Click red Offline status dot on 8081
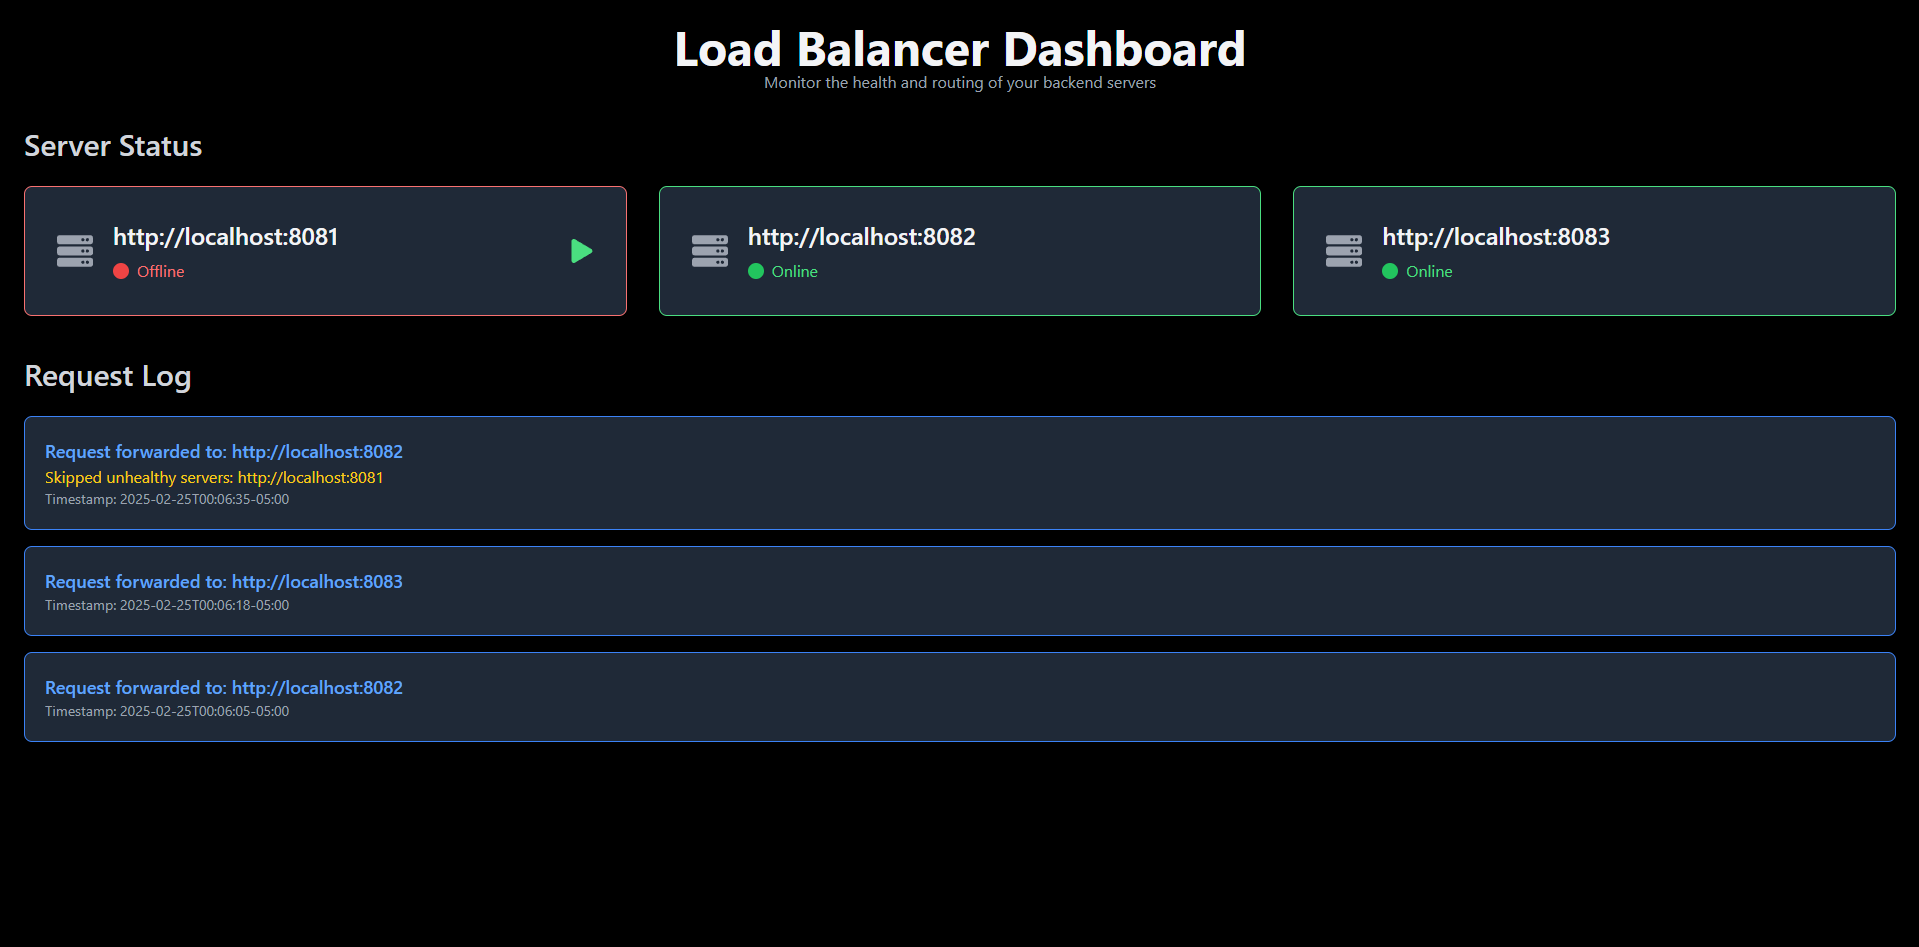The width and height of the screenshot is (1919, 947). tap(121, 271)
